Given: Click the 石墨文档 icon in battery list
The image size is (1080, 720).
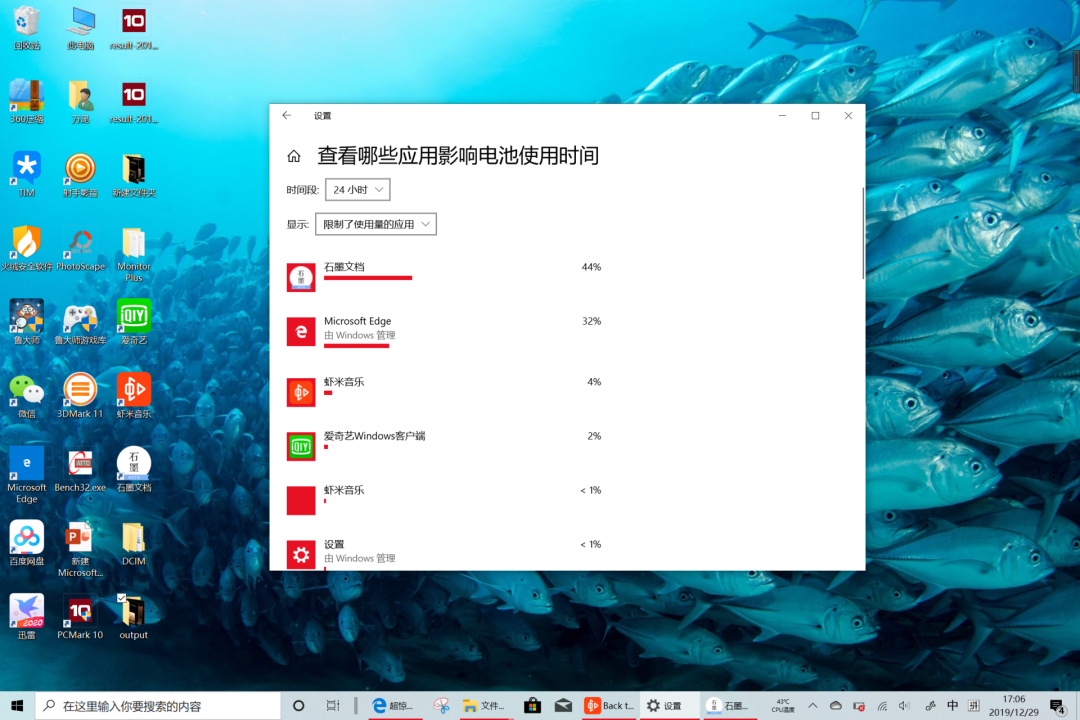Looking at the screenshot, I should 301,277.
